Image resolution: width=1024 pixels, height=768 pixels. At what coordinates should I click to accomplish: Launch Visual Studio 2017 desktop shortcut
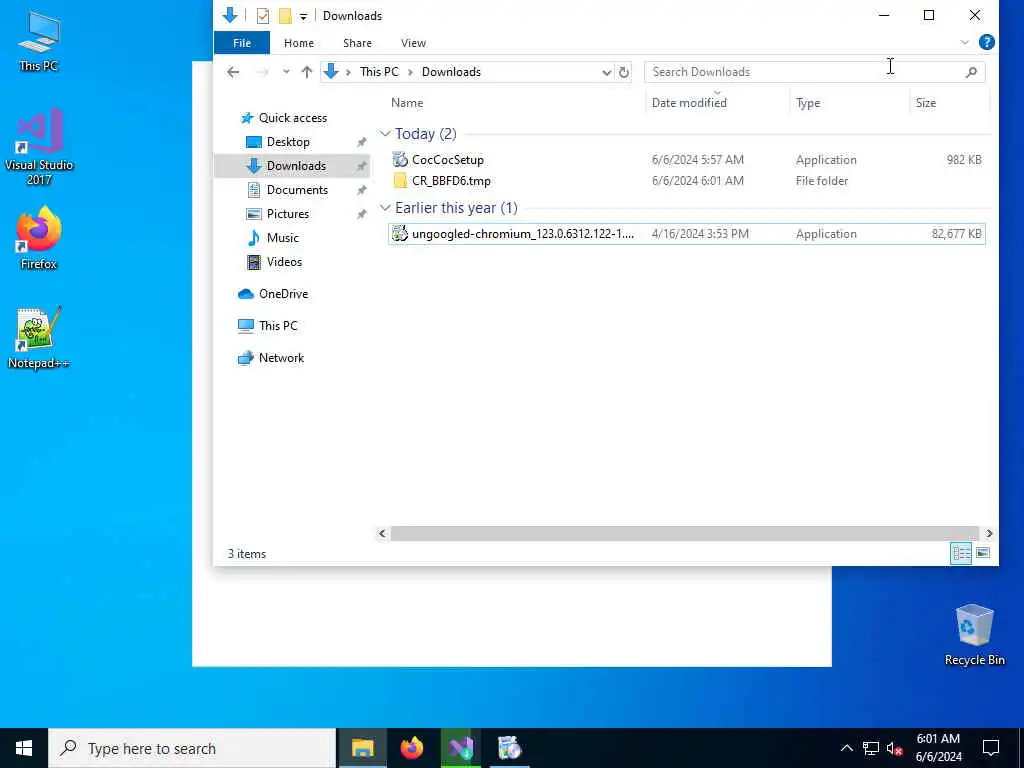[39, 146]
